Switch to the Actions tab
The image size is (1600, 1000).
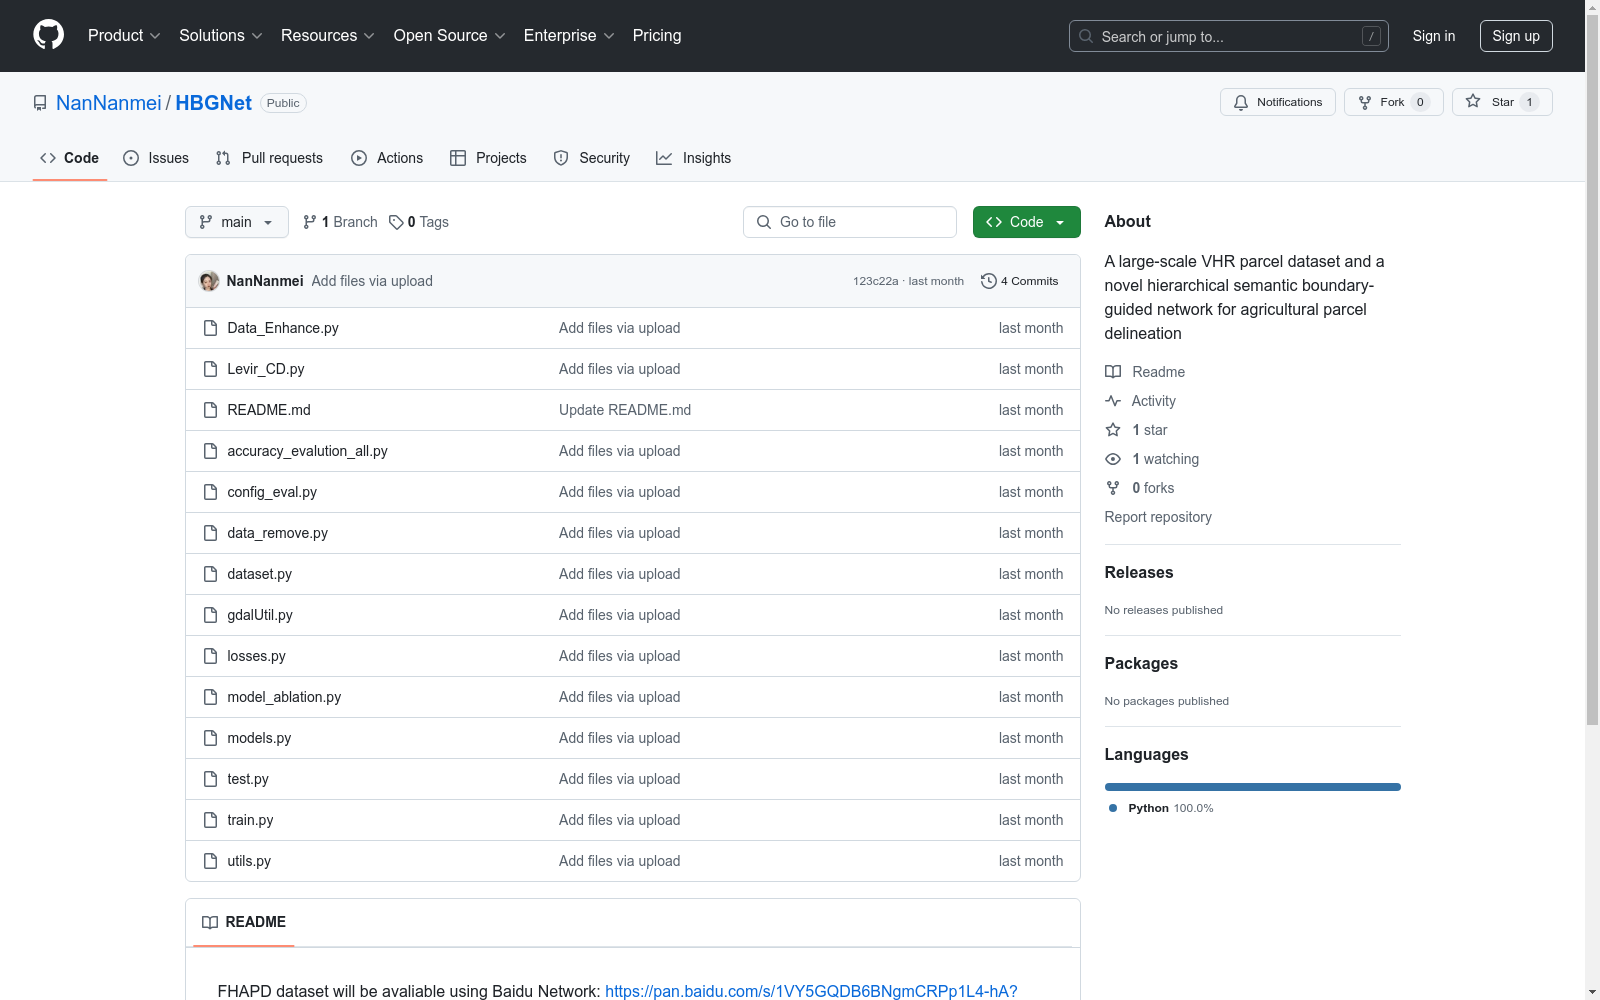[387, 158]
